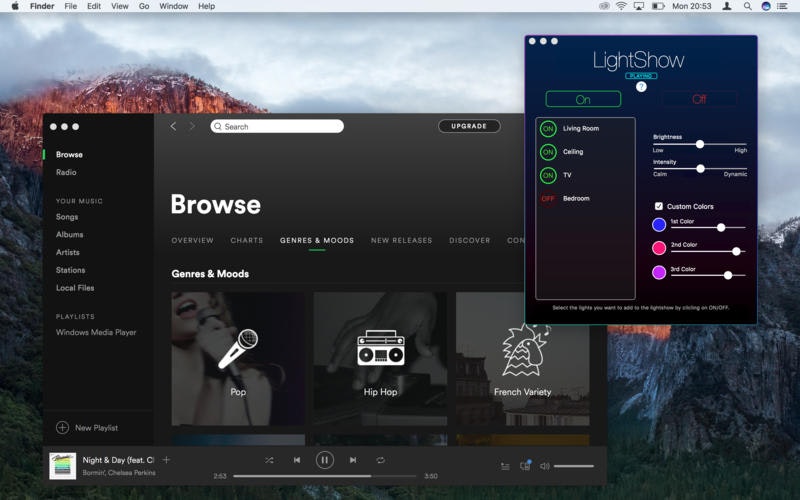Adjust the Intensity slider
The height and width of the screenshot is (500, 800).
(x=701, y=168)
